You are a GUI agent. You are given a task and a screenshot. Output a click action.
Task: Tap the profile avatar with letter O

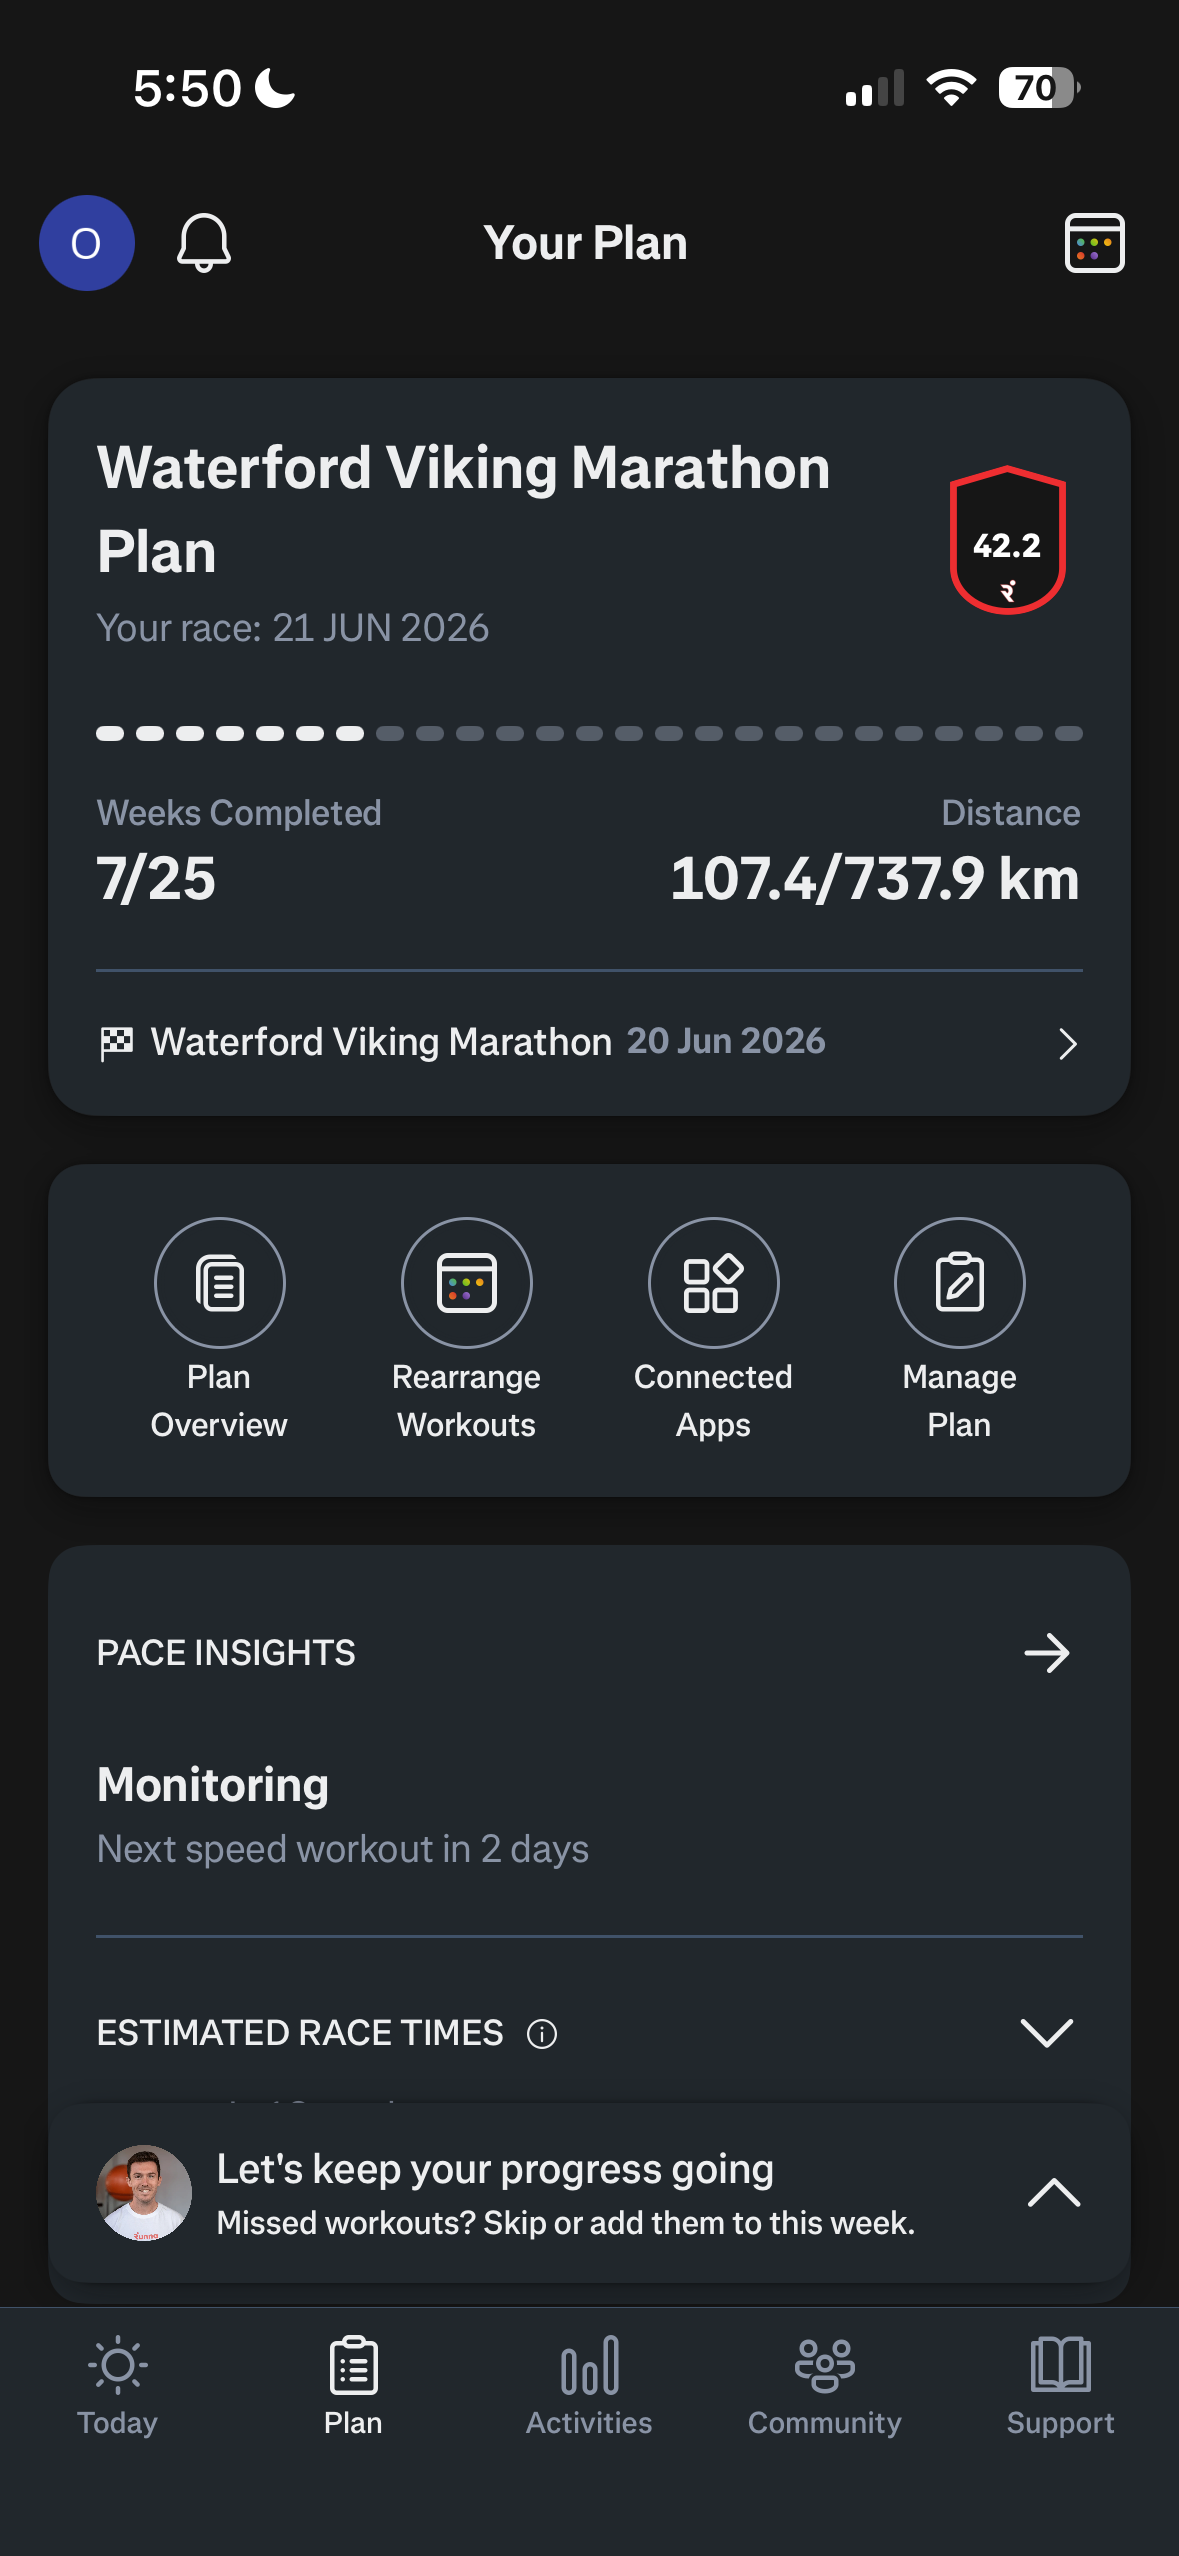pyautogui.click(x=87, y=243)
